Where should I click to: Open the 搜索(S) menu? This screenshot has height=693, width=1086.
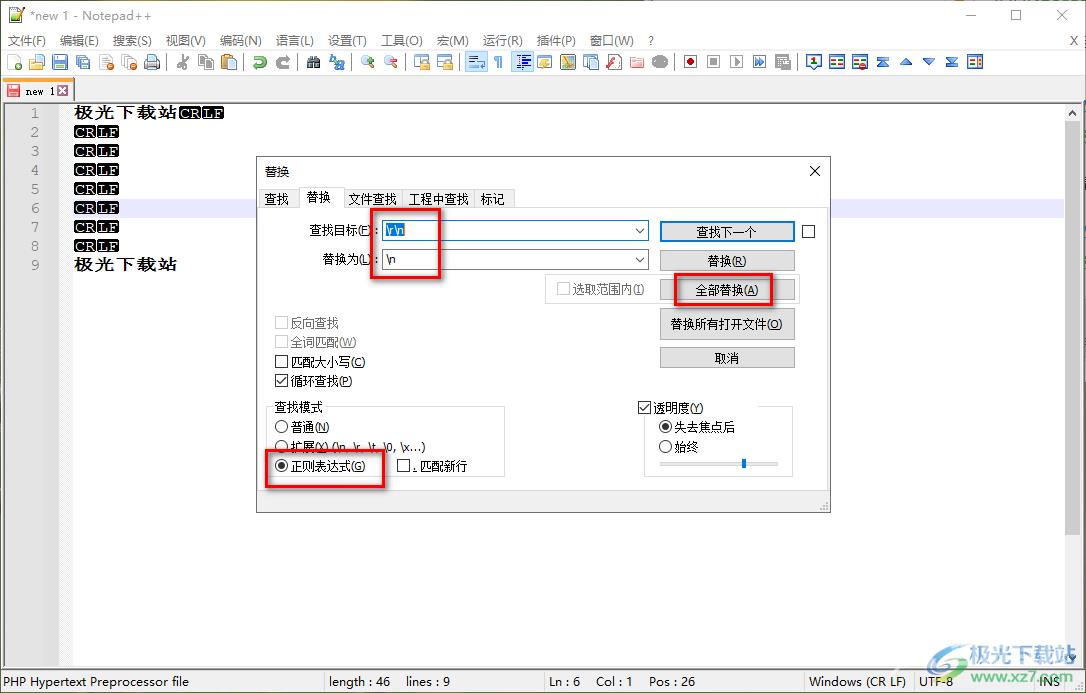click(x=132, y=41)
